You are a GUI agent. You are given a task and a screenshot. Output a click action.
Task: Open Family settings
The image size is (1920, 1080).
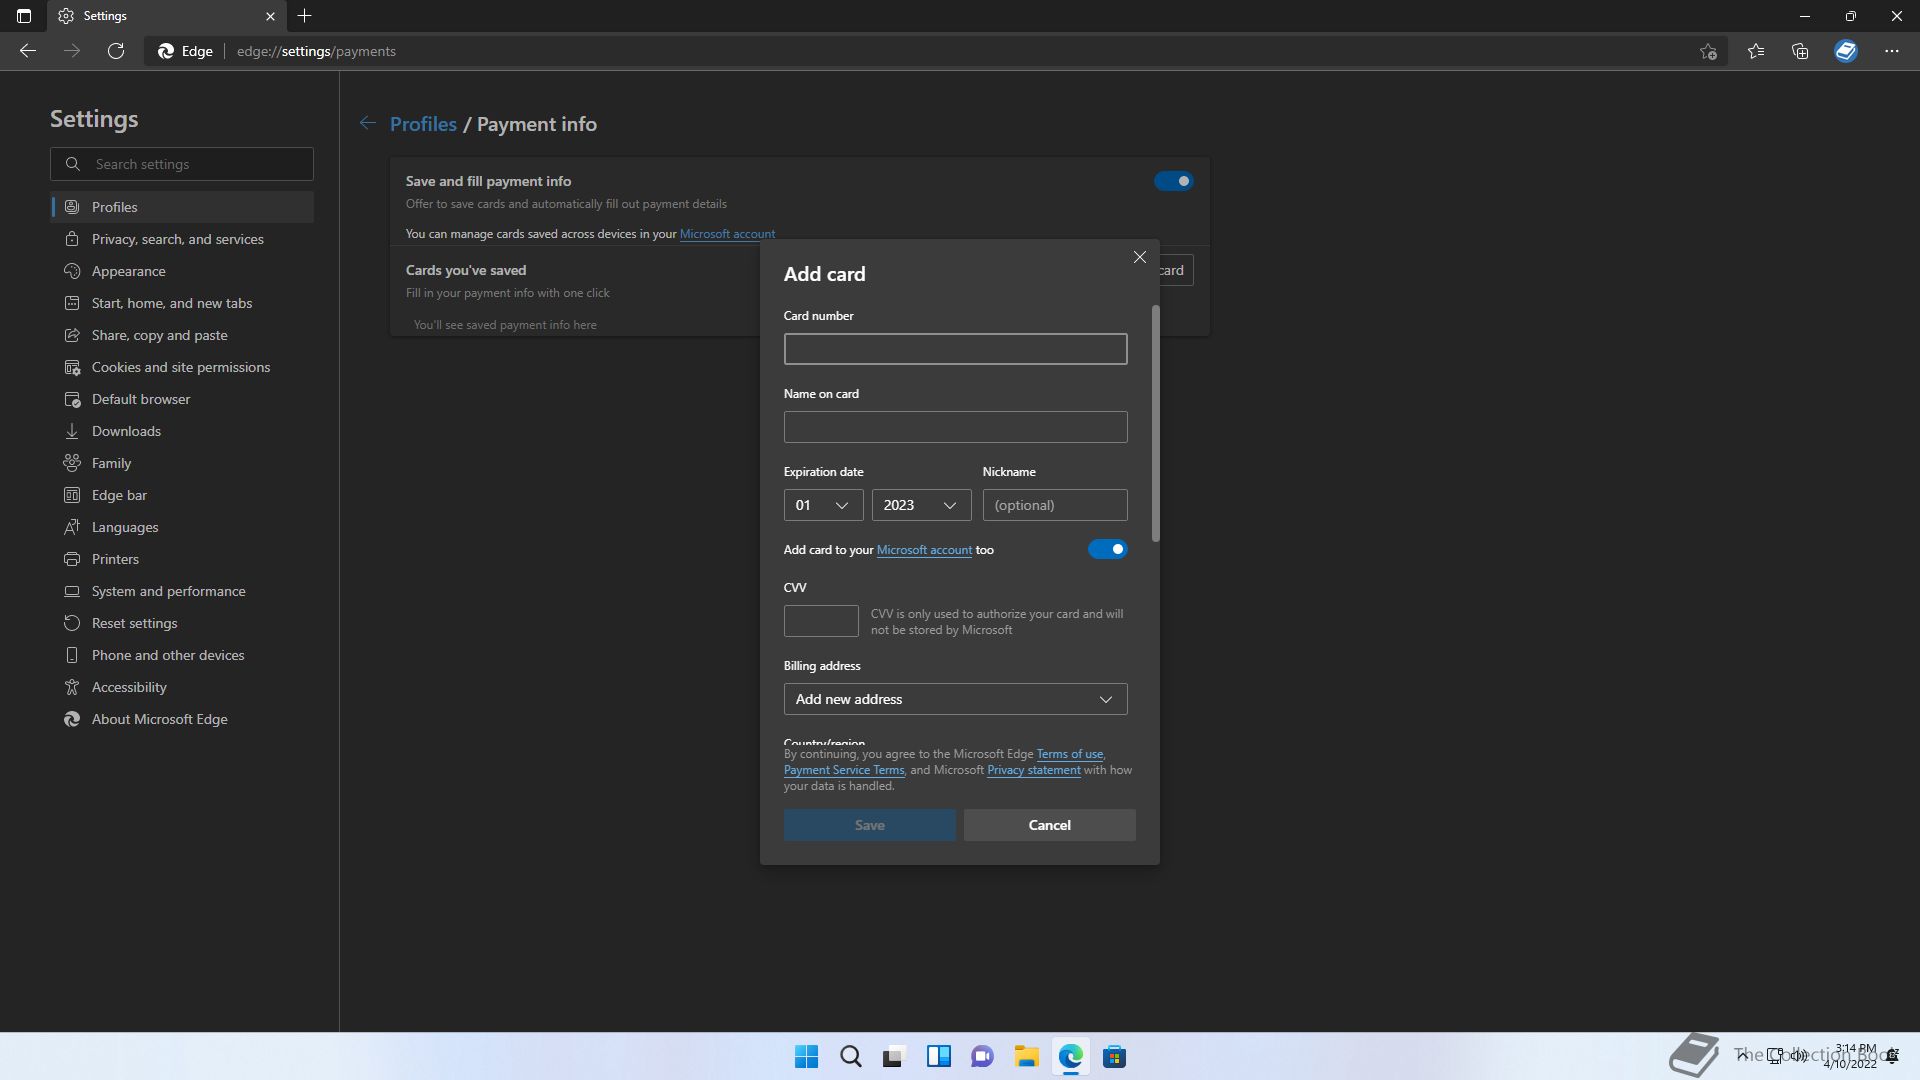[x=182, y=463]
